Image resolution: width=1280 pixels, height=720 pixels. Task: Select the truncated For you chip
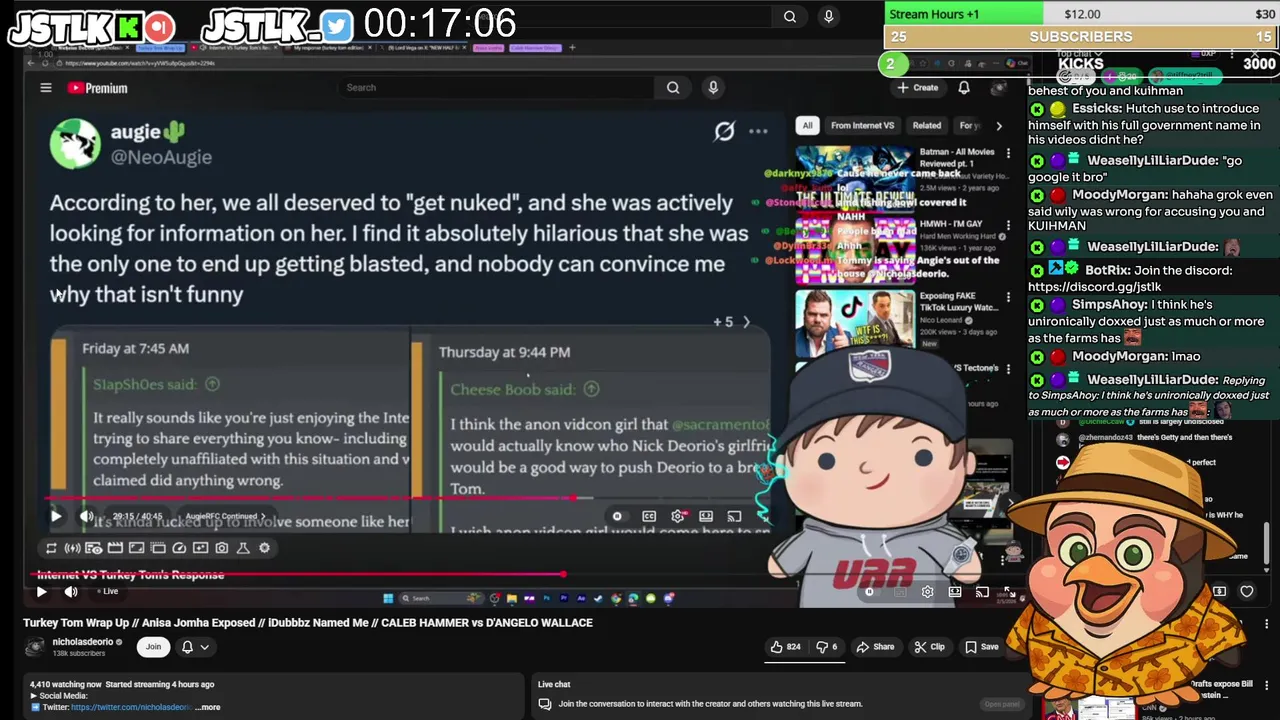pyautogui.click(x=969, y=126)
